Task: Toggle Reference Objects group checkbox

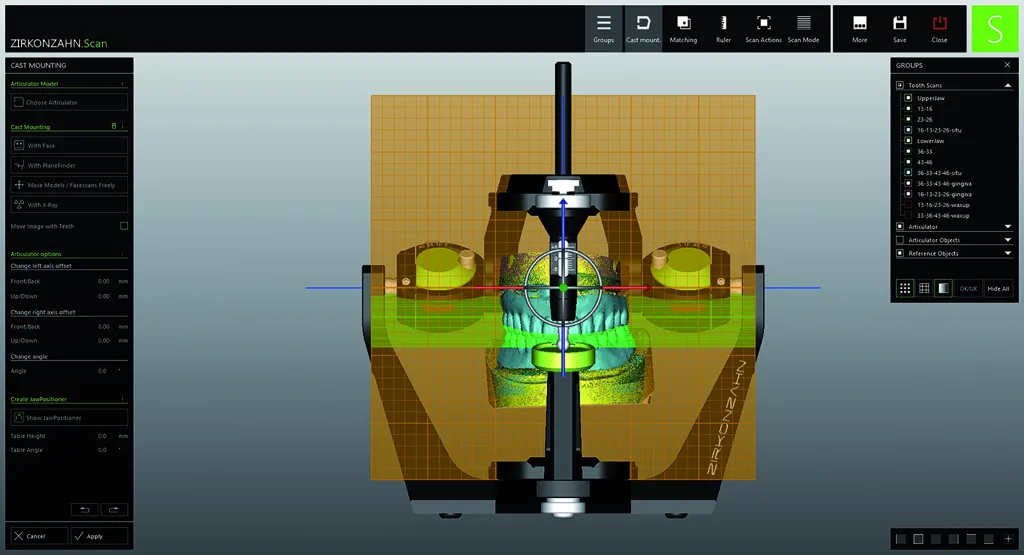Action: pos(900,253)
